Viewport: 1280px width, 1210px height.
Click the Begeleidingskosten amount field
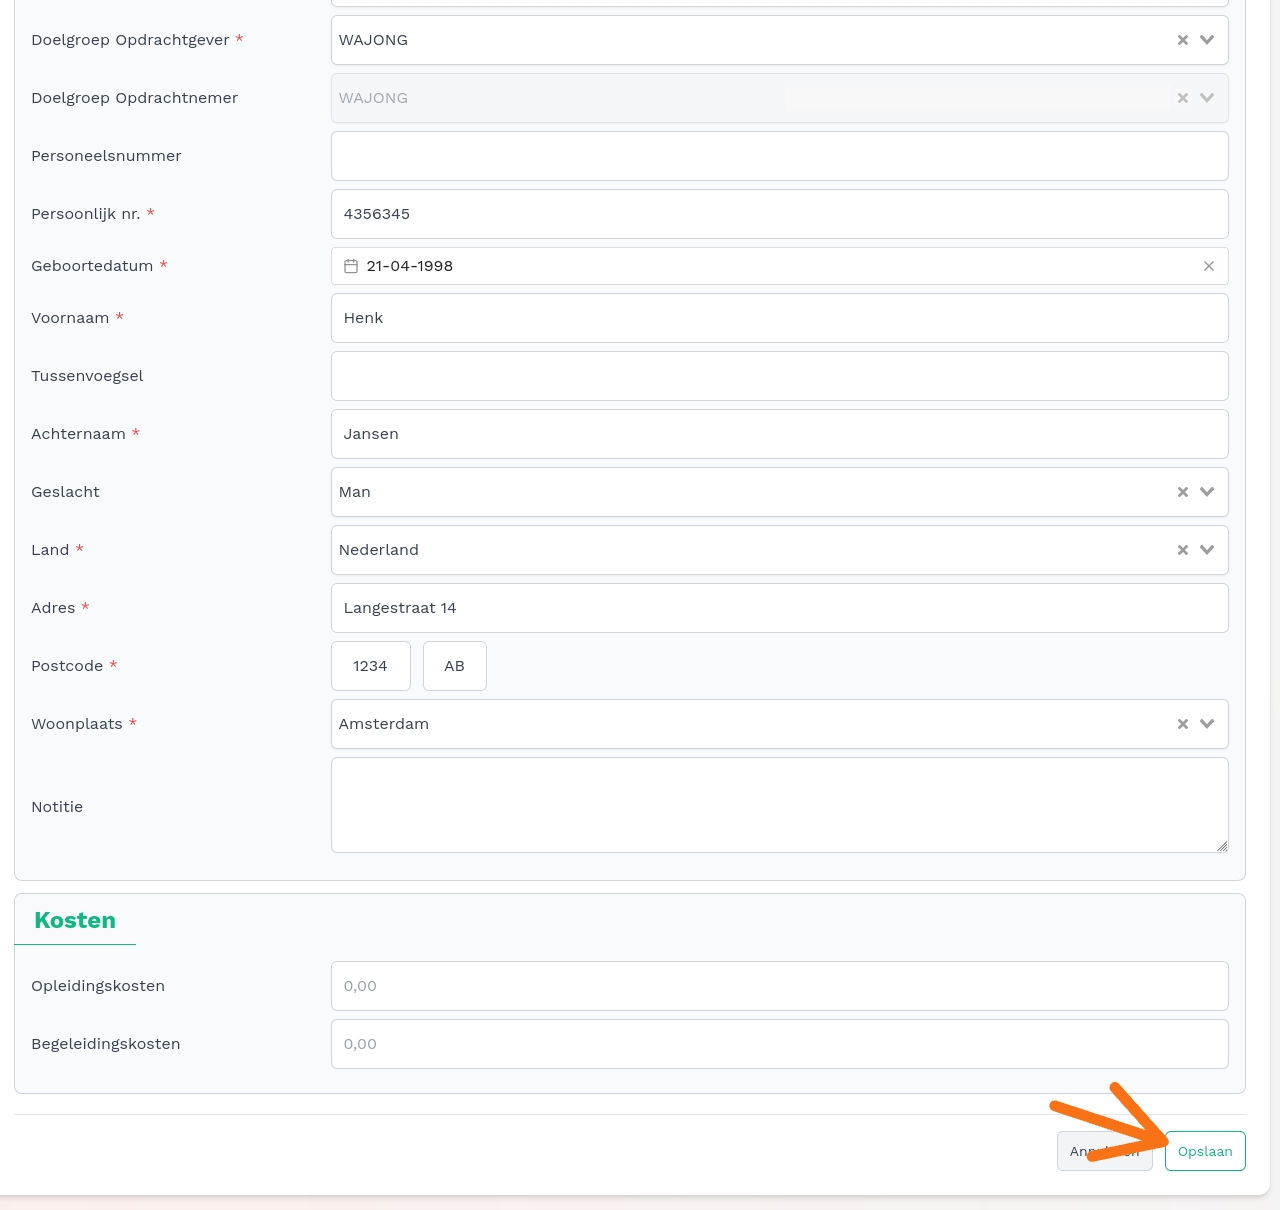tap(780, 1044)
